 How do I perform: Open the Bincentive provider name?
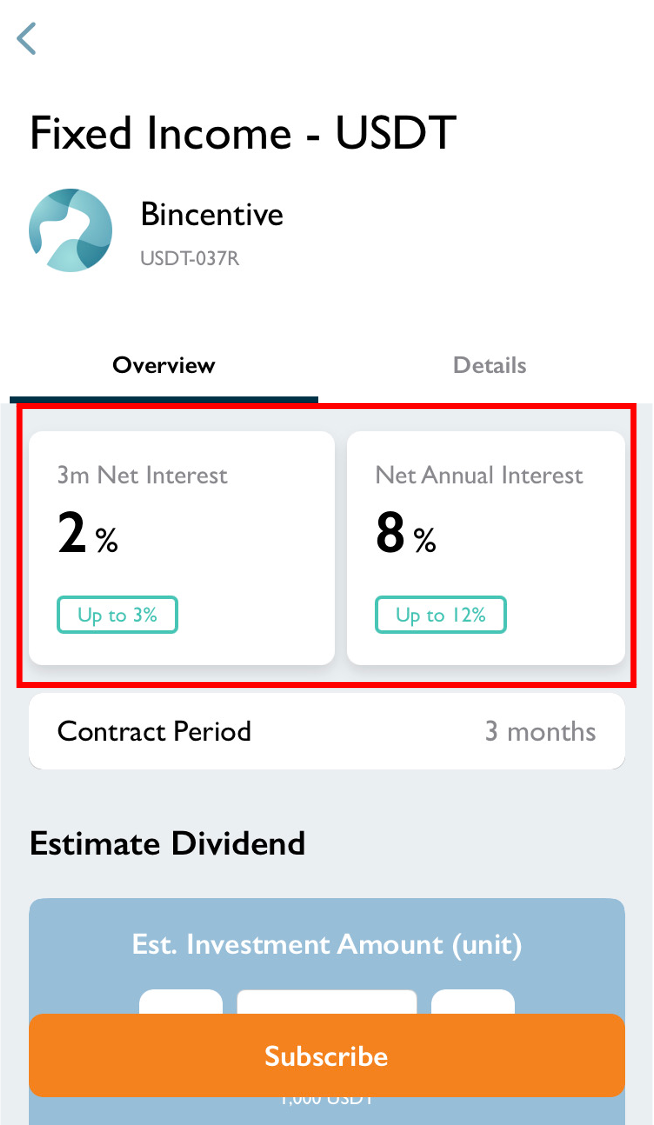click(212, 214)
